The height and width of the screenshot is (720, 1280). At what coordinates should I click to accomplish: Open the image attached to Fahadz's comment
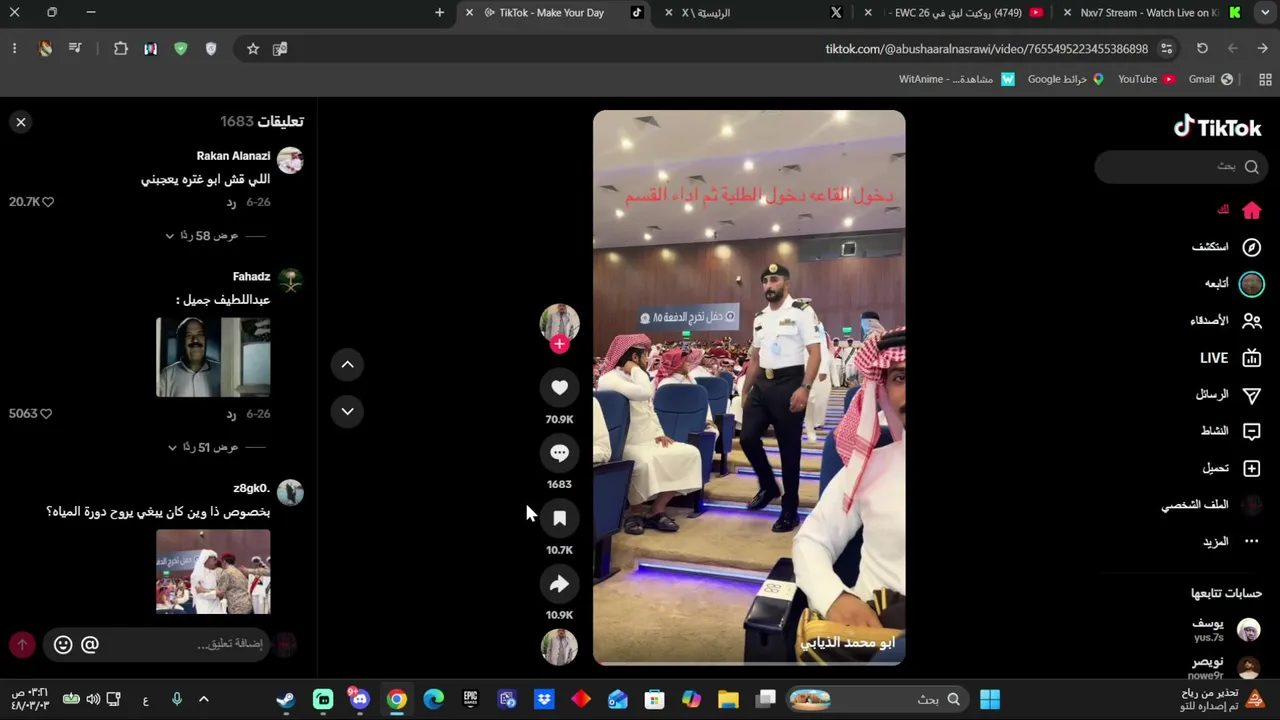(213, 357)
